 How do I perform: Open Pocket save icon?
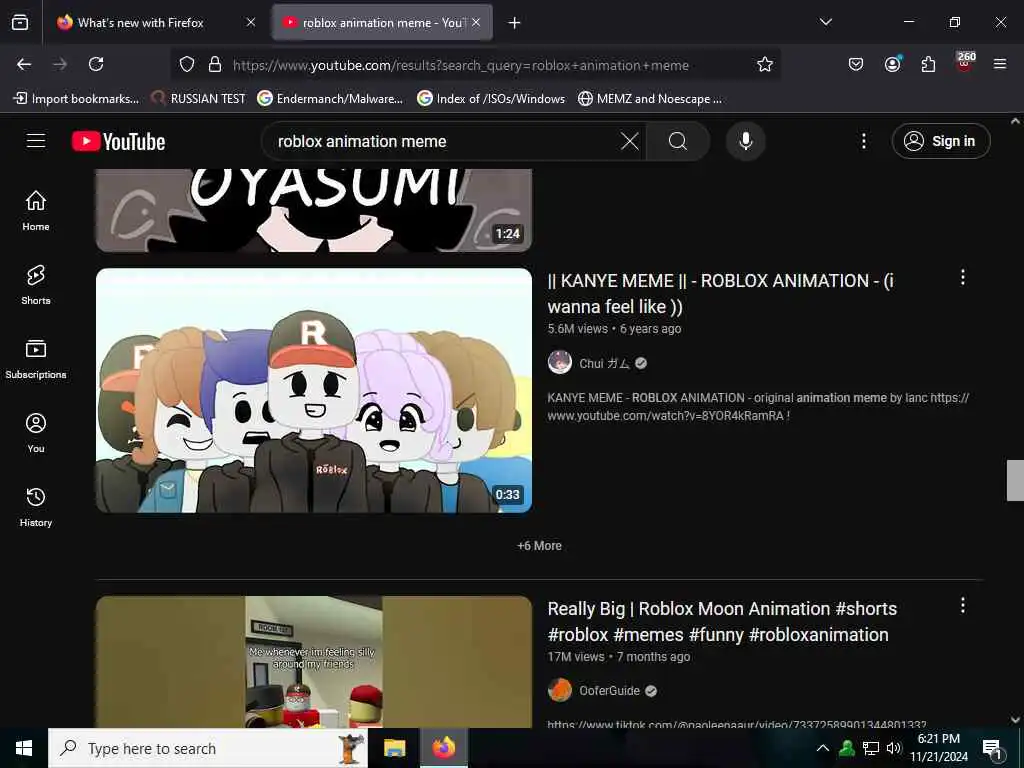coord(856,64)
